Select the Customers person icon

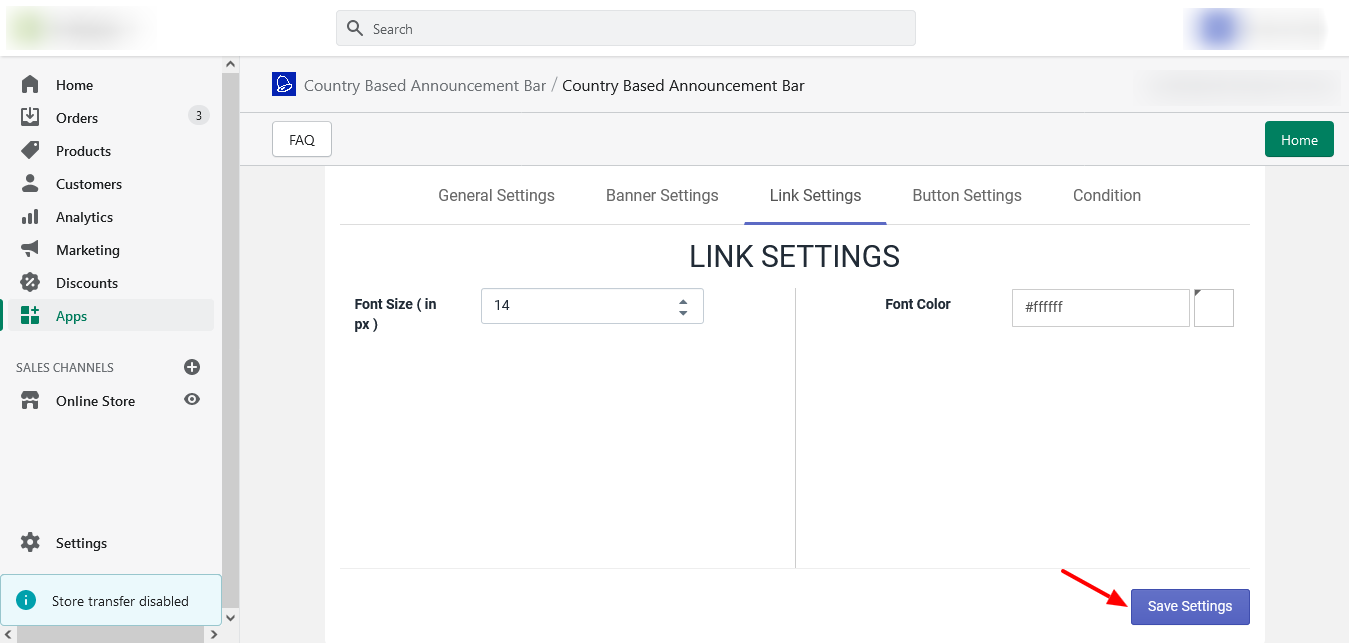click(30, 184)
